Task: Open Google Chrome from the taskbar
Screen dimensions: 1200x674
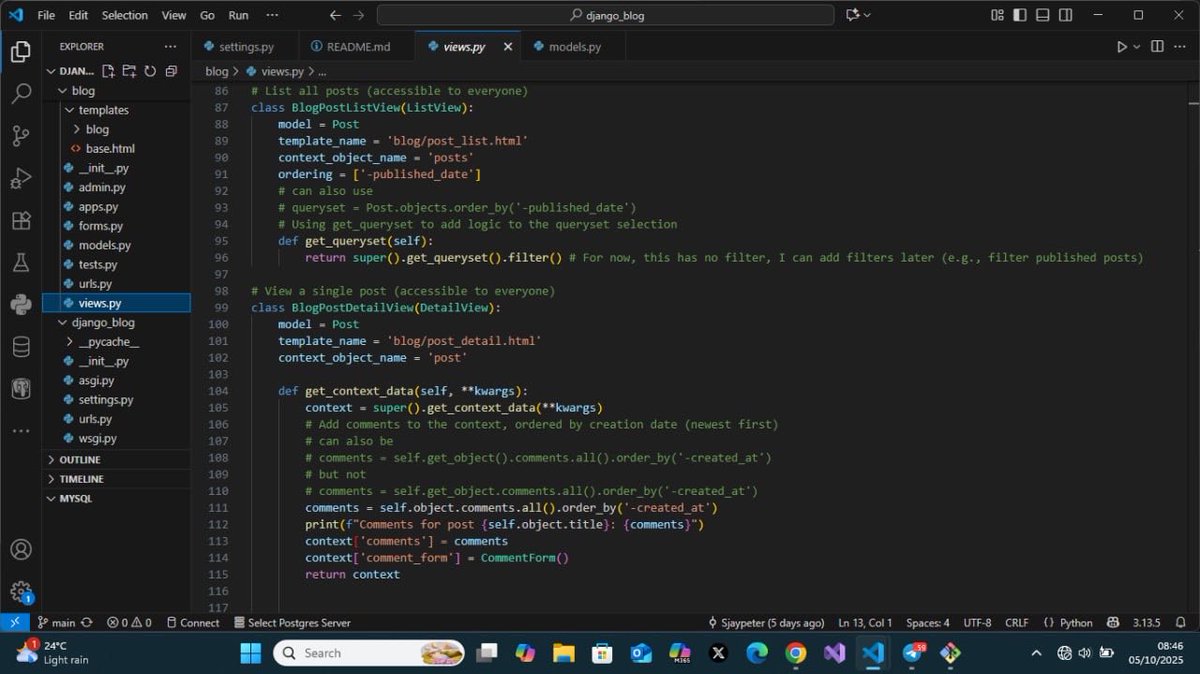Action: (x=796, y=653)
